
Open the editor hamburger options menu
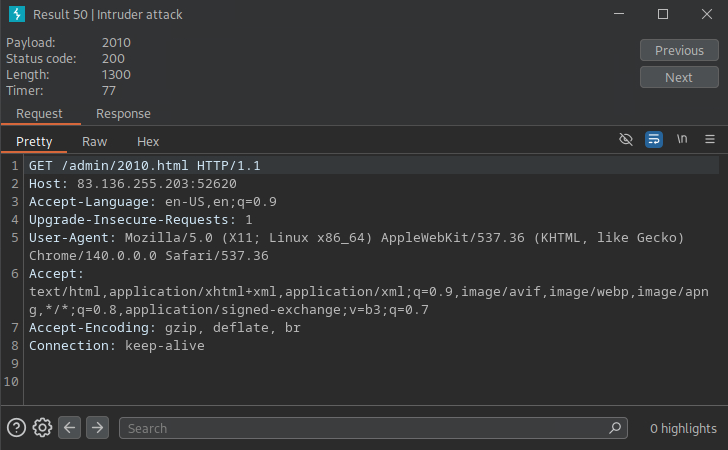710,140
